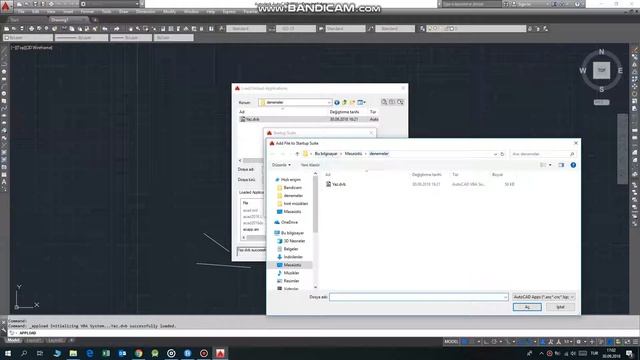
Task: Click the blue back icon in Load/Unload Applications
Action: [x=337, y=102]
